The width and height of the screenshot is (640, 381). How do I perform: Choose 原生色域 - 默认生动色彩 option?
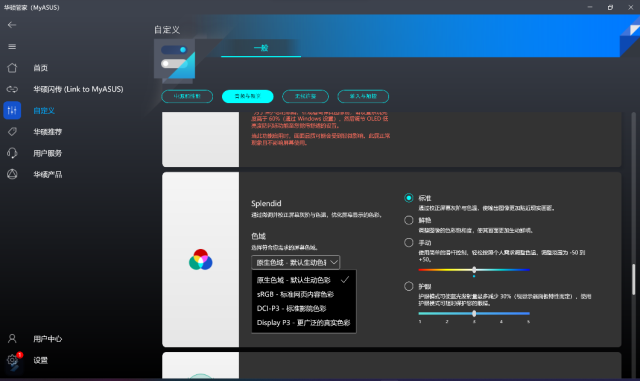(x=303, y=280)
